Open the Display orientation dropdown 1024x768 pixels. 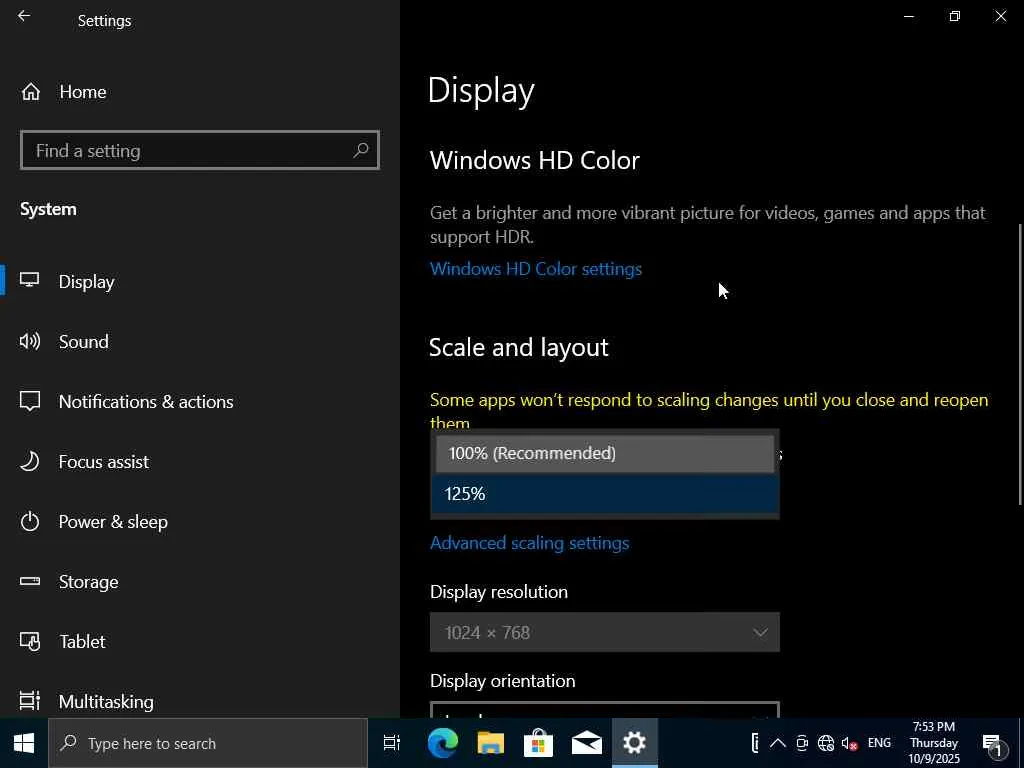click(x=605, y=710)
